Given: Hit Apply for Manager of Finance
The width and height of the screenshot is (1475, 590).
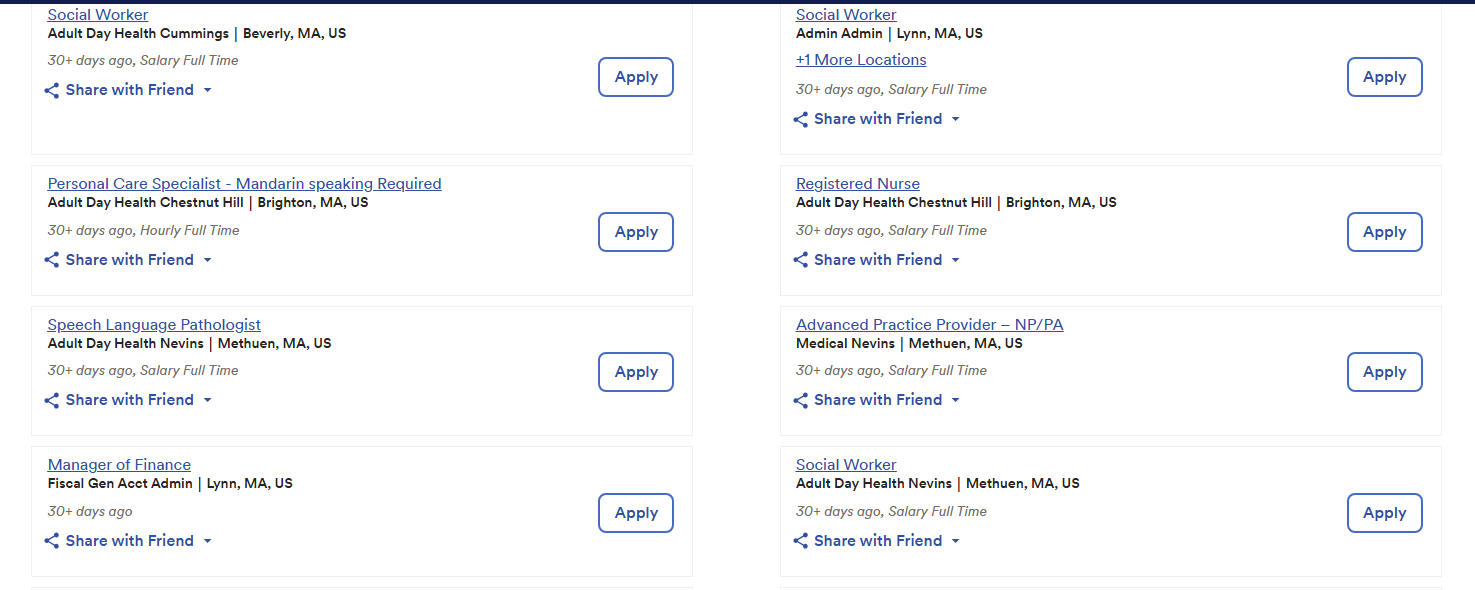Looking at the screenshot, I should [x=635, y=513].
